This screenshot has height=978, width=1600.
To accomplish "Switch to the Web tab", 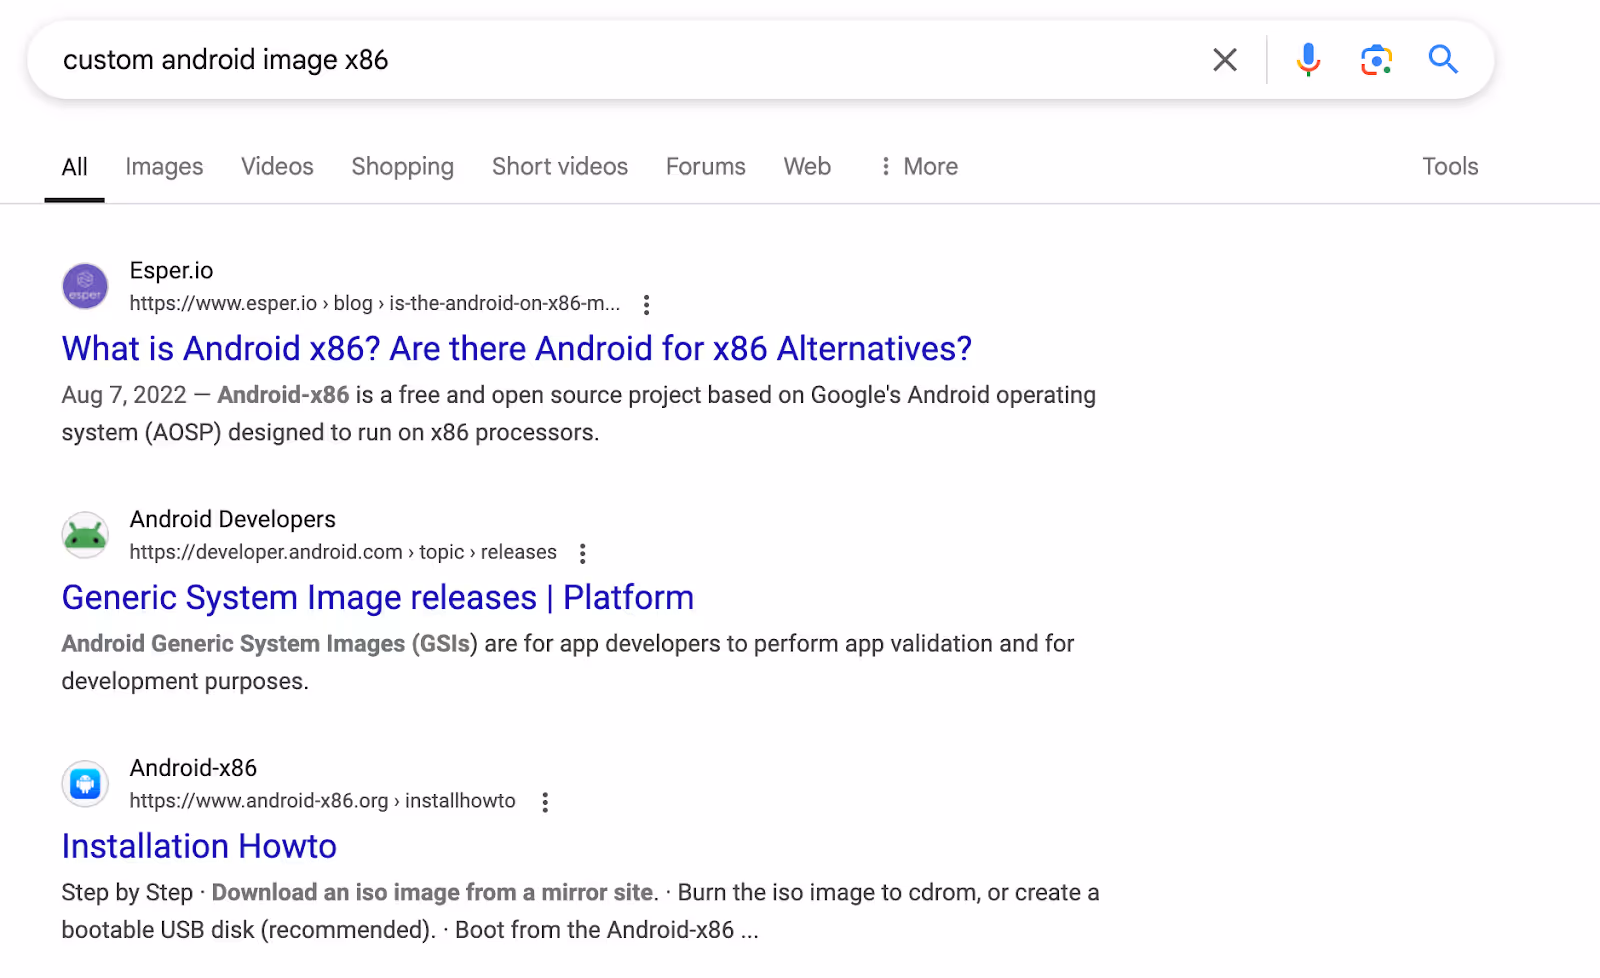I will click(807, 166).
